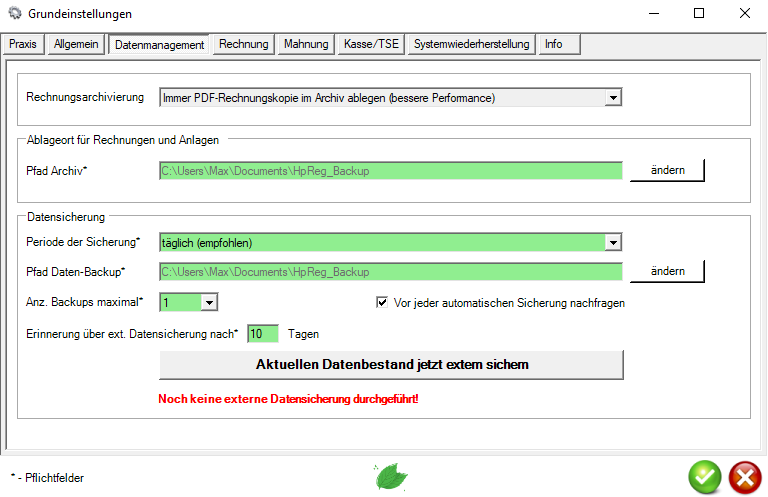Click 'Aktuellen Datenbestand jetzt extern sichern'
The image size is (768, 497).
[x=391, y=364]
